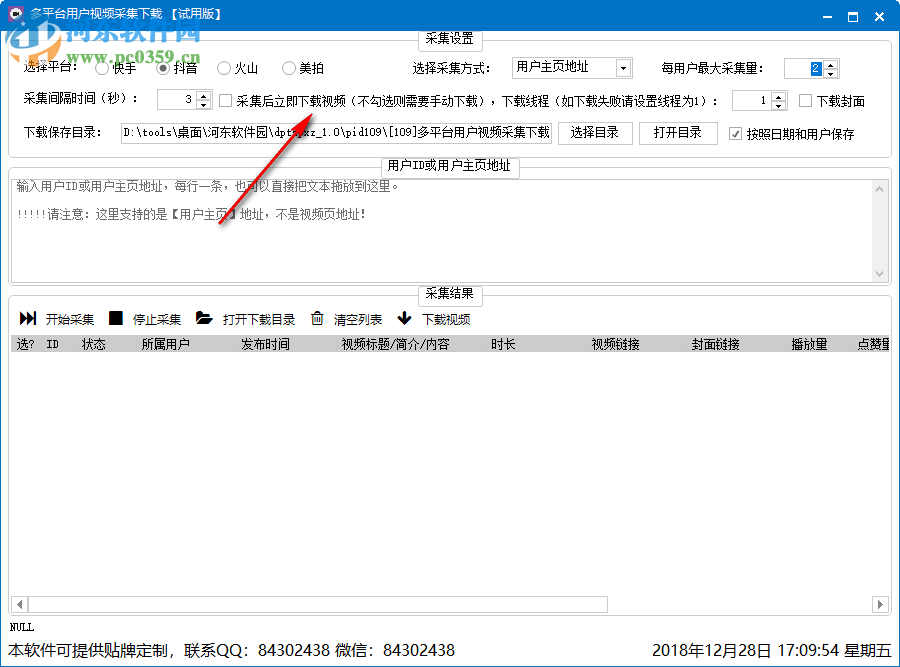
Task: Uncheck 按照日期和用户保存 option
Action: [x=737, y=133]
